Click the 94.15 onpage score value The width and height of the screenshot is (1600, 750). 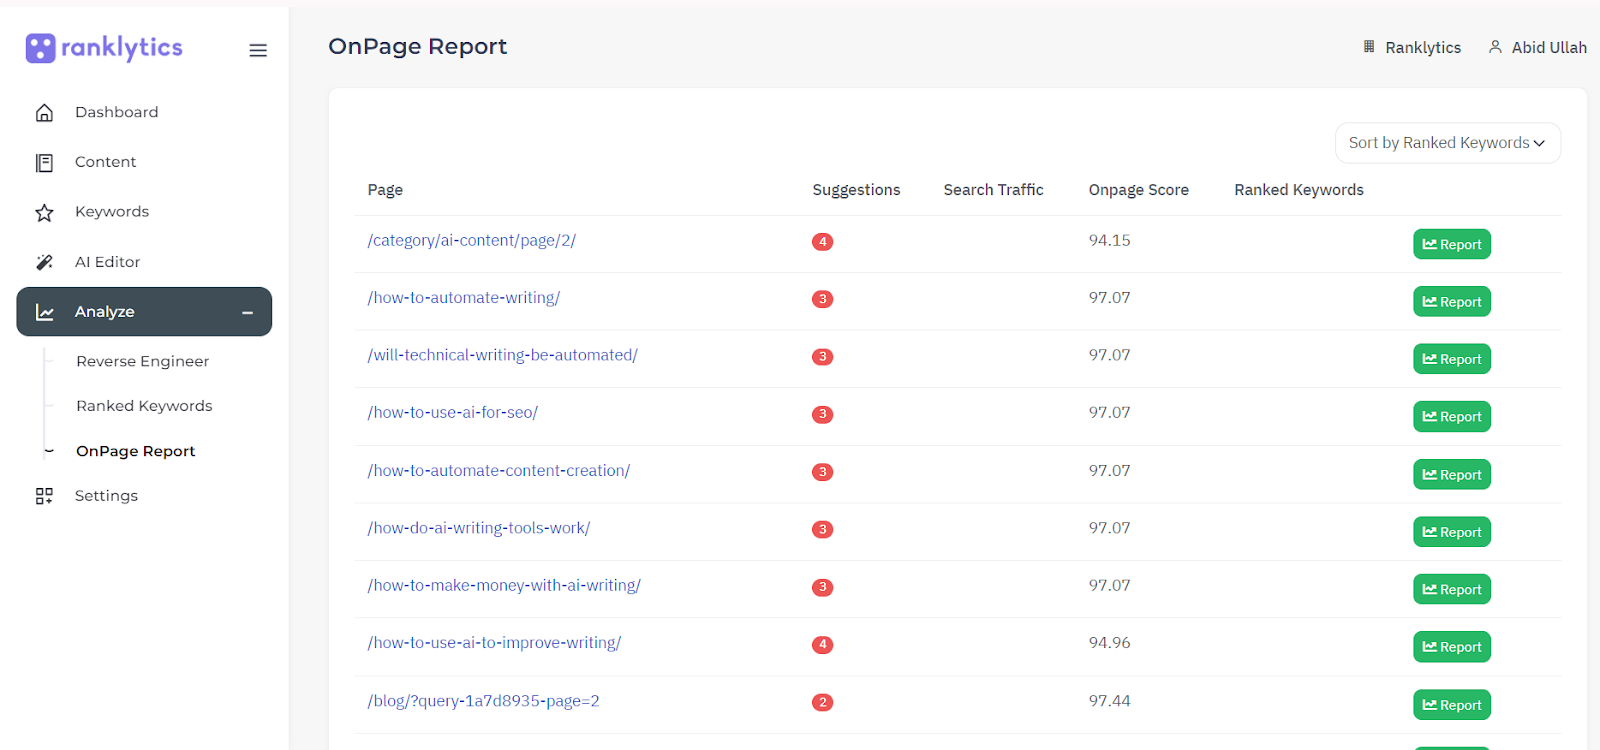coord(1110,241)
